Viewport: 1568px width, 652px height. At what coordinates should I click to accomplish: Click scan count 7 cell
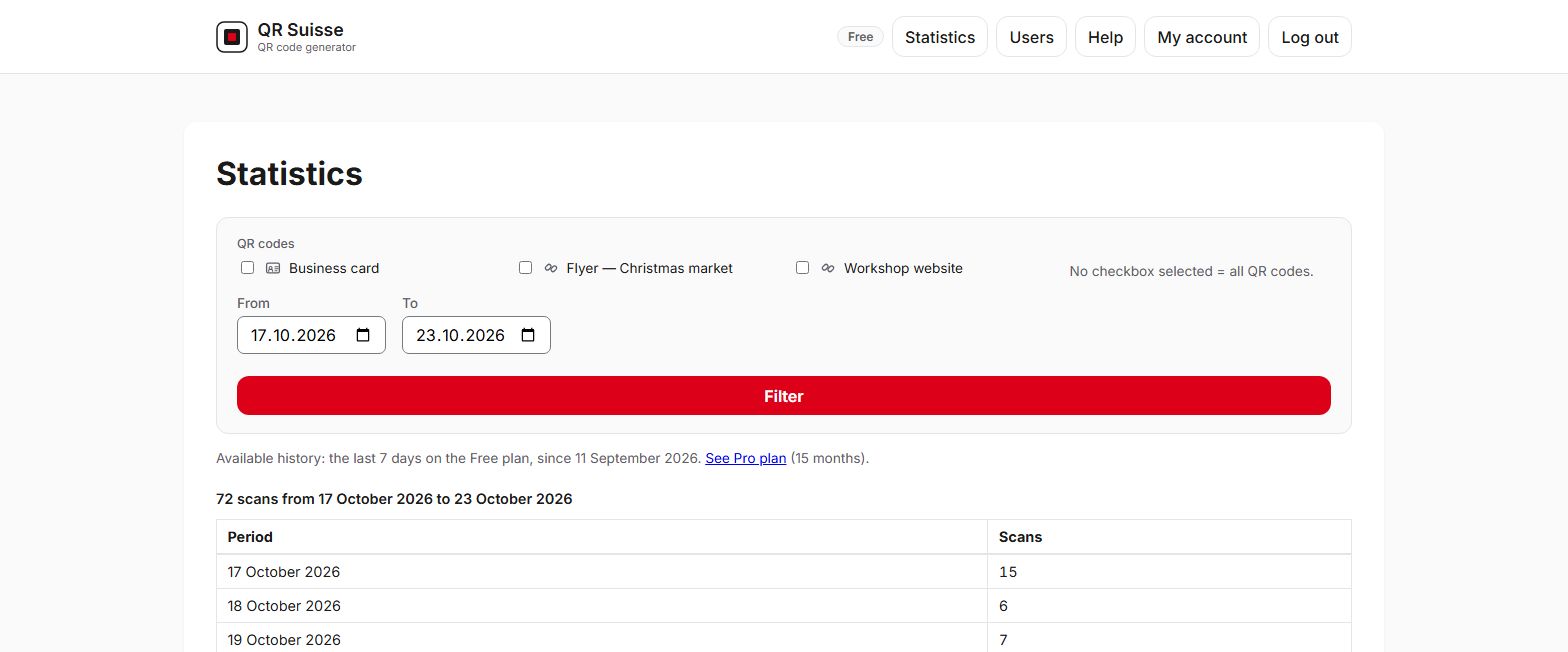coord(1169,638)
